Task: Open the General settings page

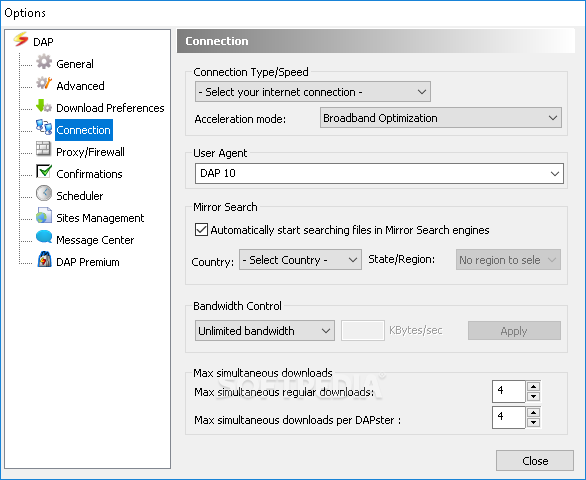Action: [x=75, y=64]
